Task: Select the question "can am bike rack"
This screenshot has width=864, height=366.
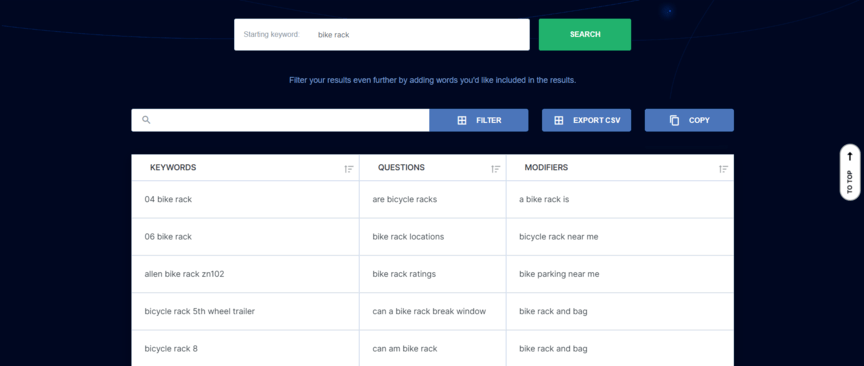Action: tap(405, 349)
